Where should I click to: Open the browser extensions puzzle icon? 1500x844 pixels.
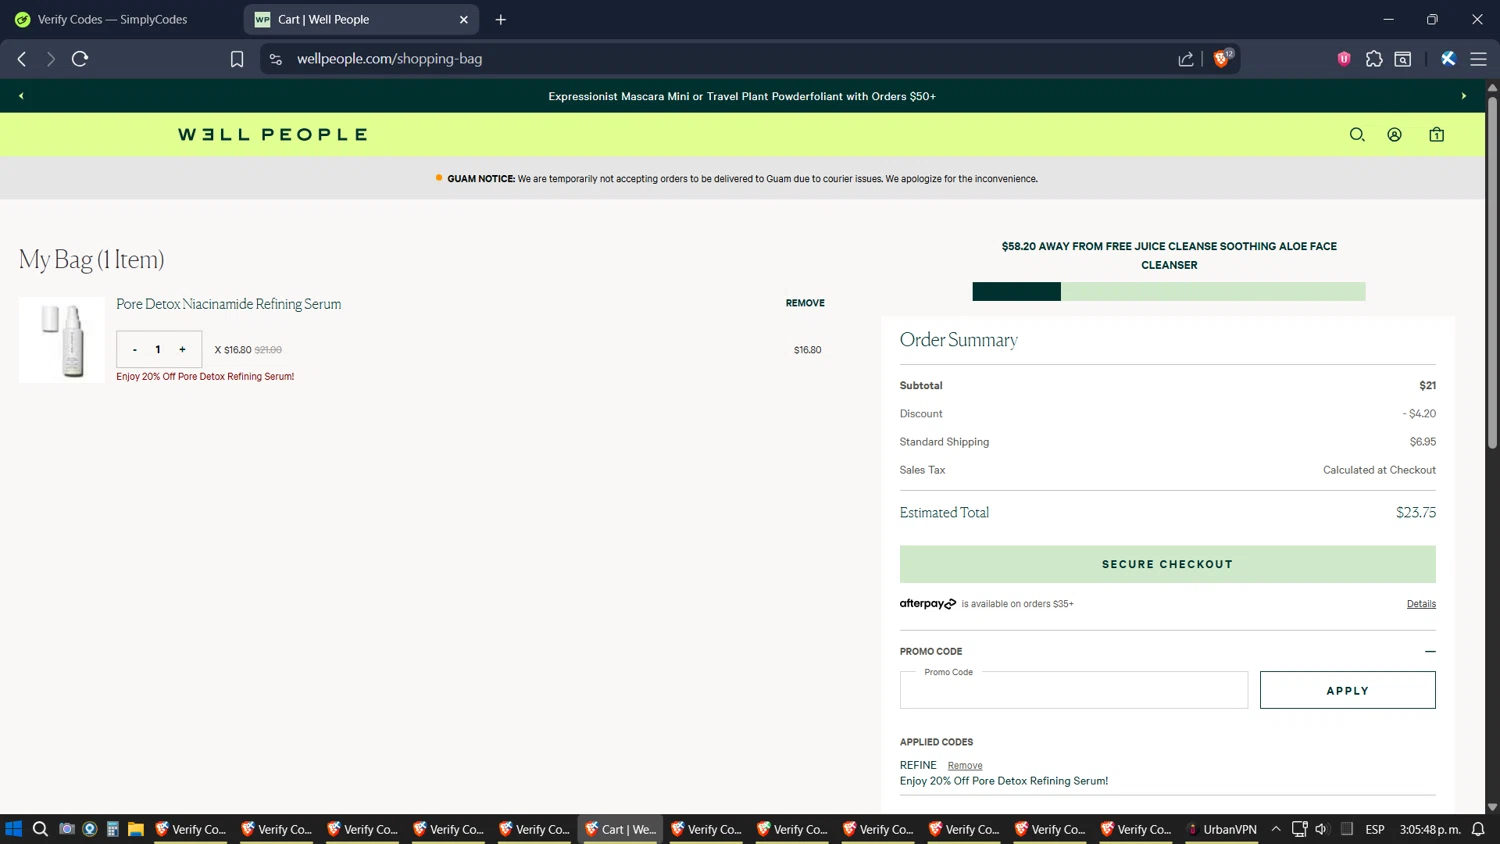click(x=1374, y=59)
